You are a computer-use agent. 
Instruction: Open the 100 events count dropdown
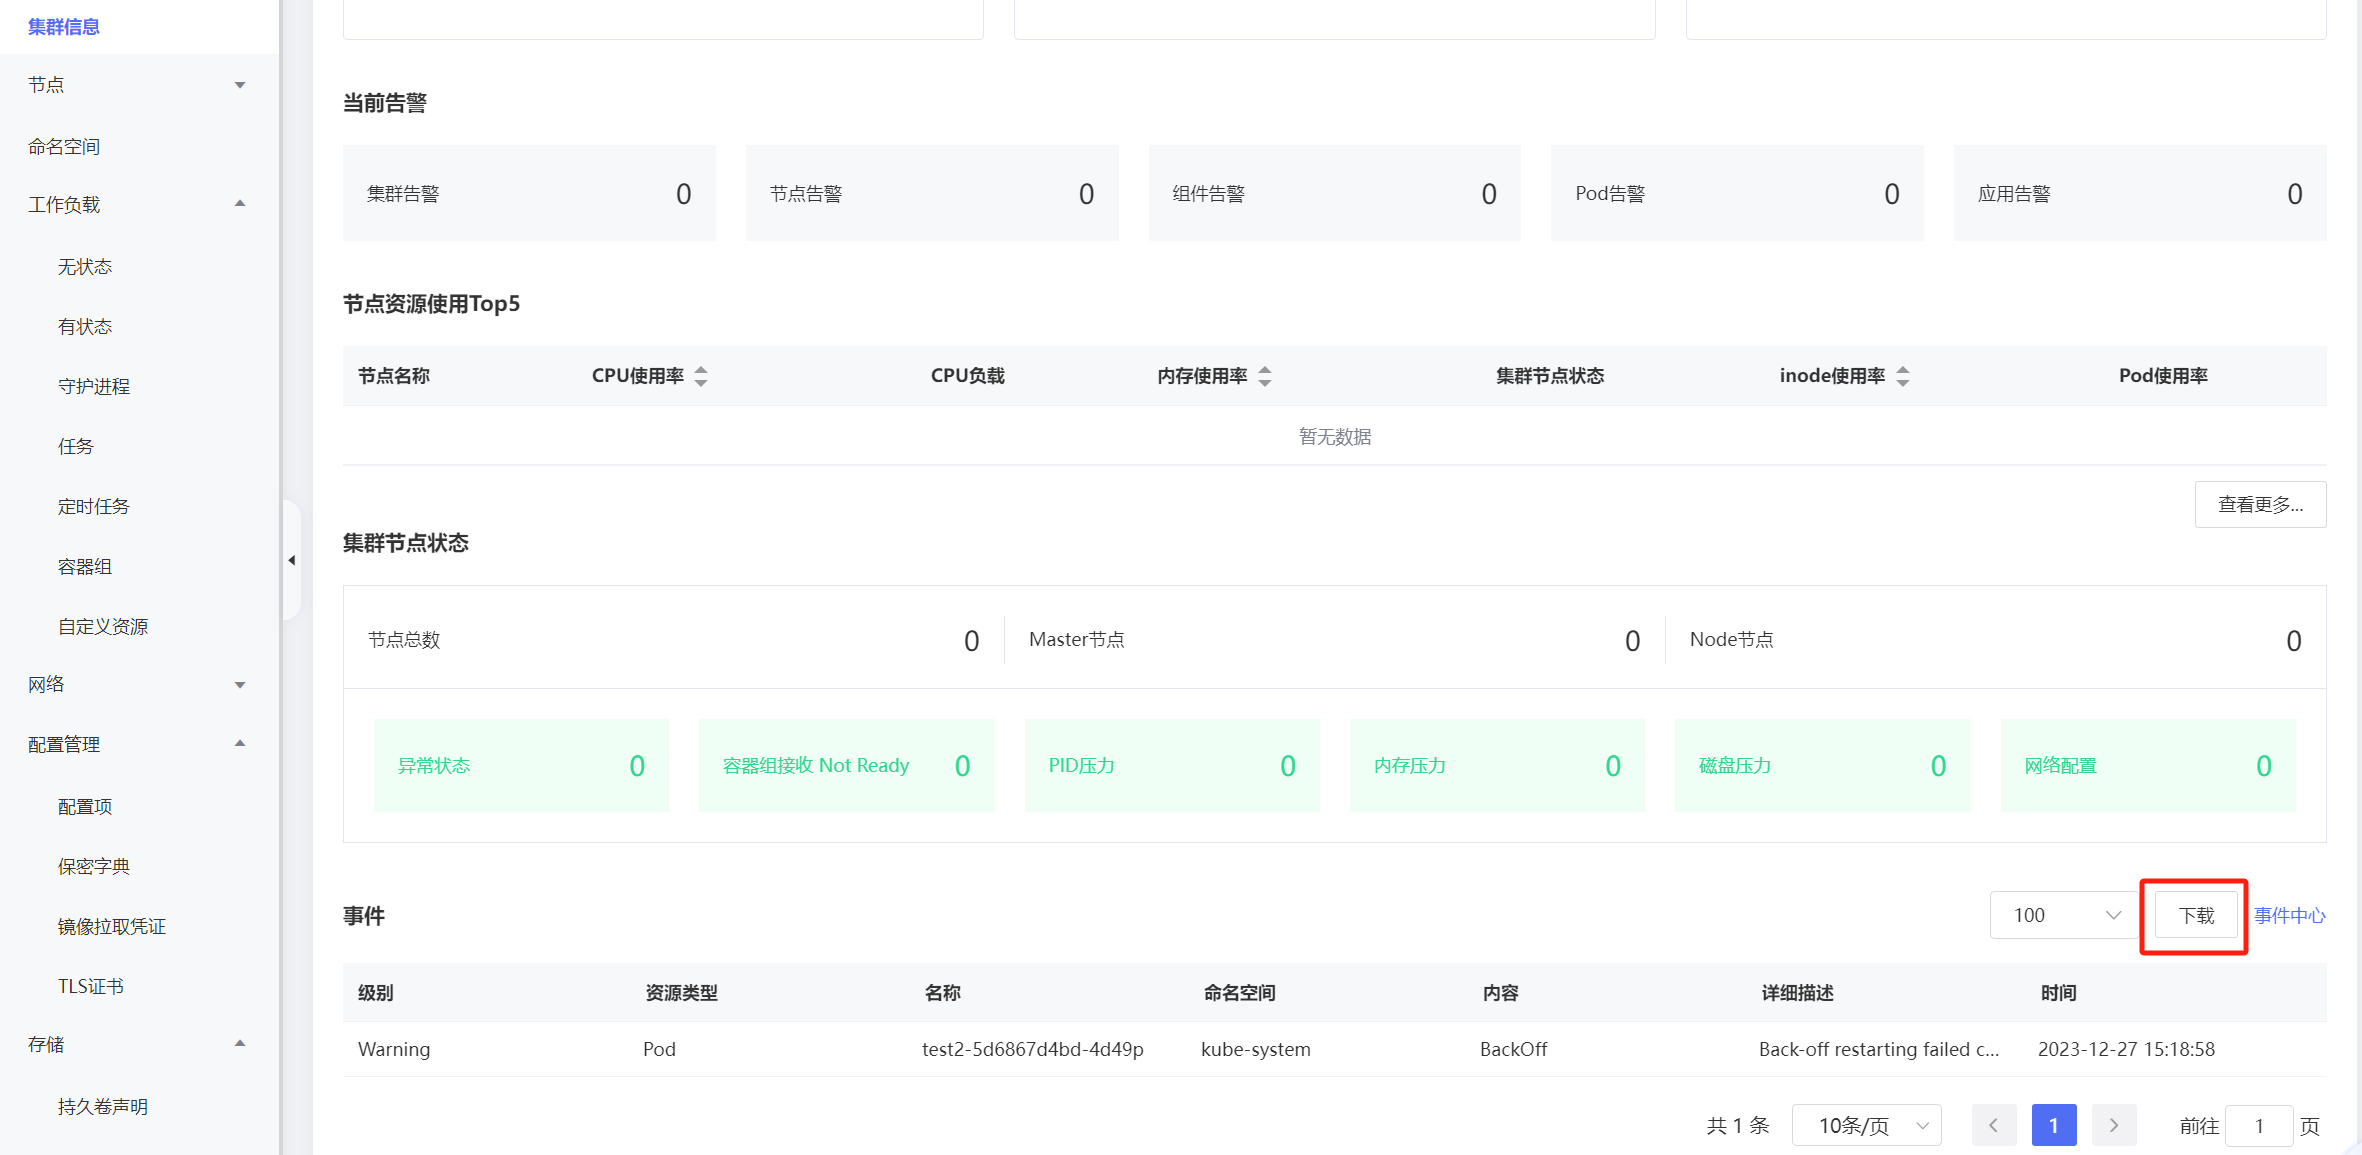coord(2064,915)
